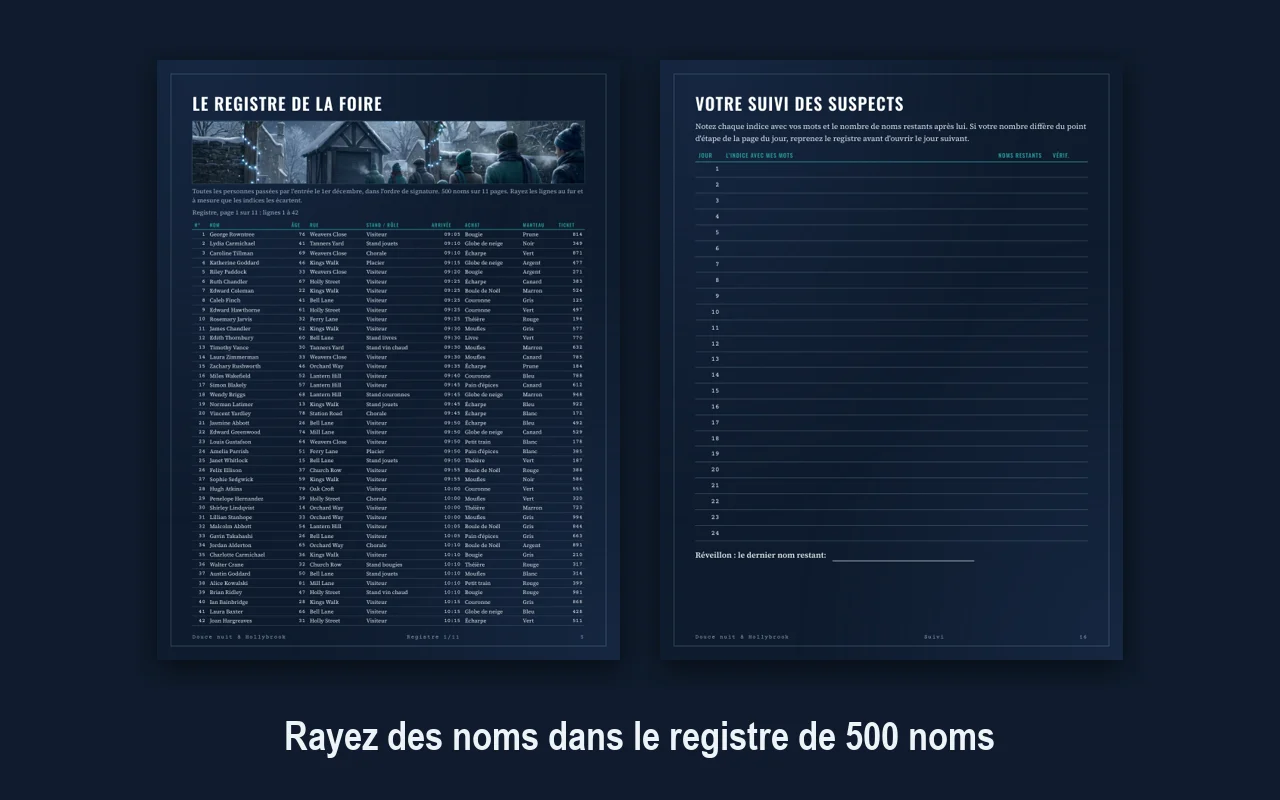The width and height of the screenshot is (1280, 800).
Task: Select the name "Joan Hargreaves"
Action: (x=232, y=621)
